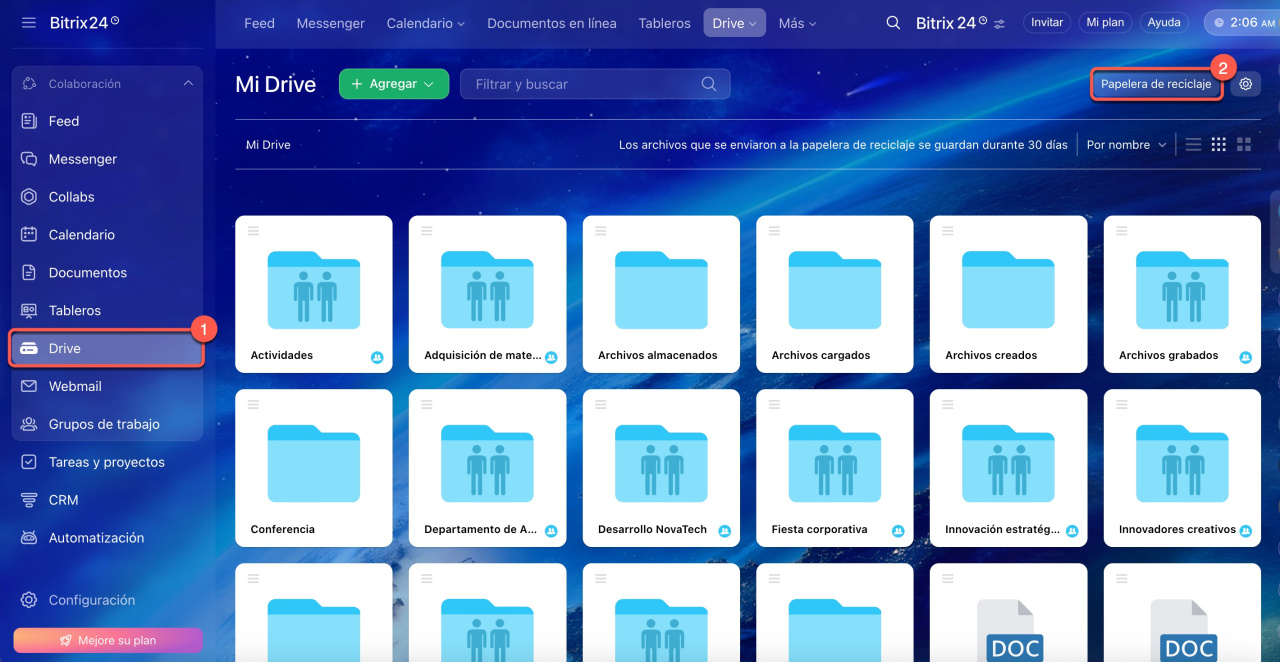Switch to medium grid view icon
Screen dimensions: 1280x662
[x=1218, y=145]
